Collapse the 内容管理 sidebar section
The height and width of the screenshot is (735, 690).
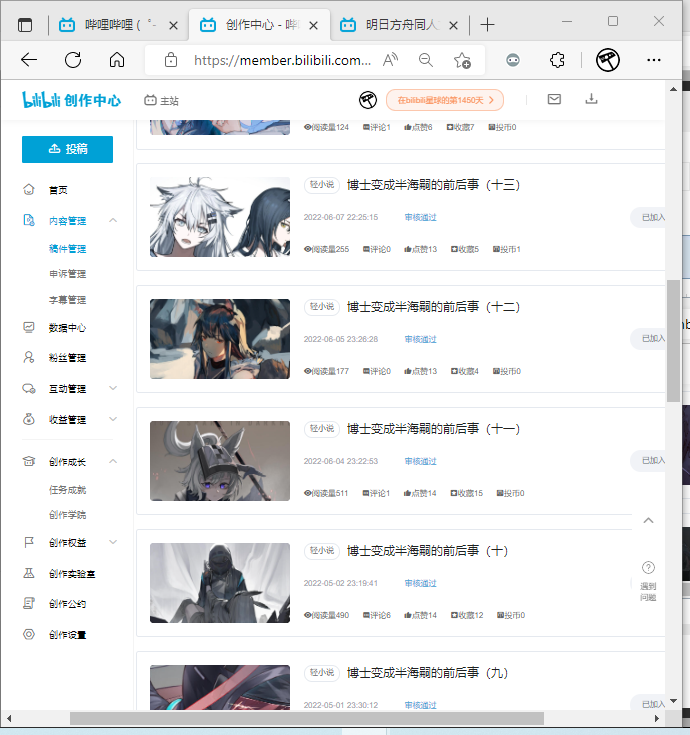113,220
